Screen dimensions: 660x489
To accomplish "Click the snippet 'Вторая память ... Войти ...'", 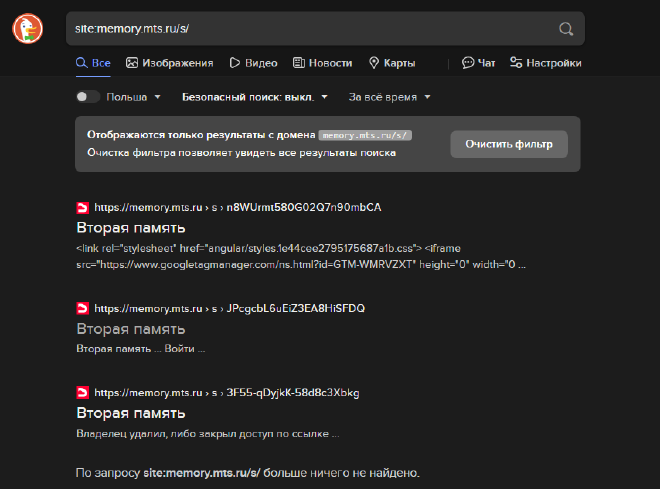I will (141, 349).
